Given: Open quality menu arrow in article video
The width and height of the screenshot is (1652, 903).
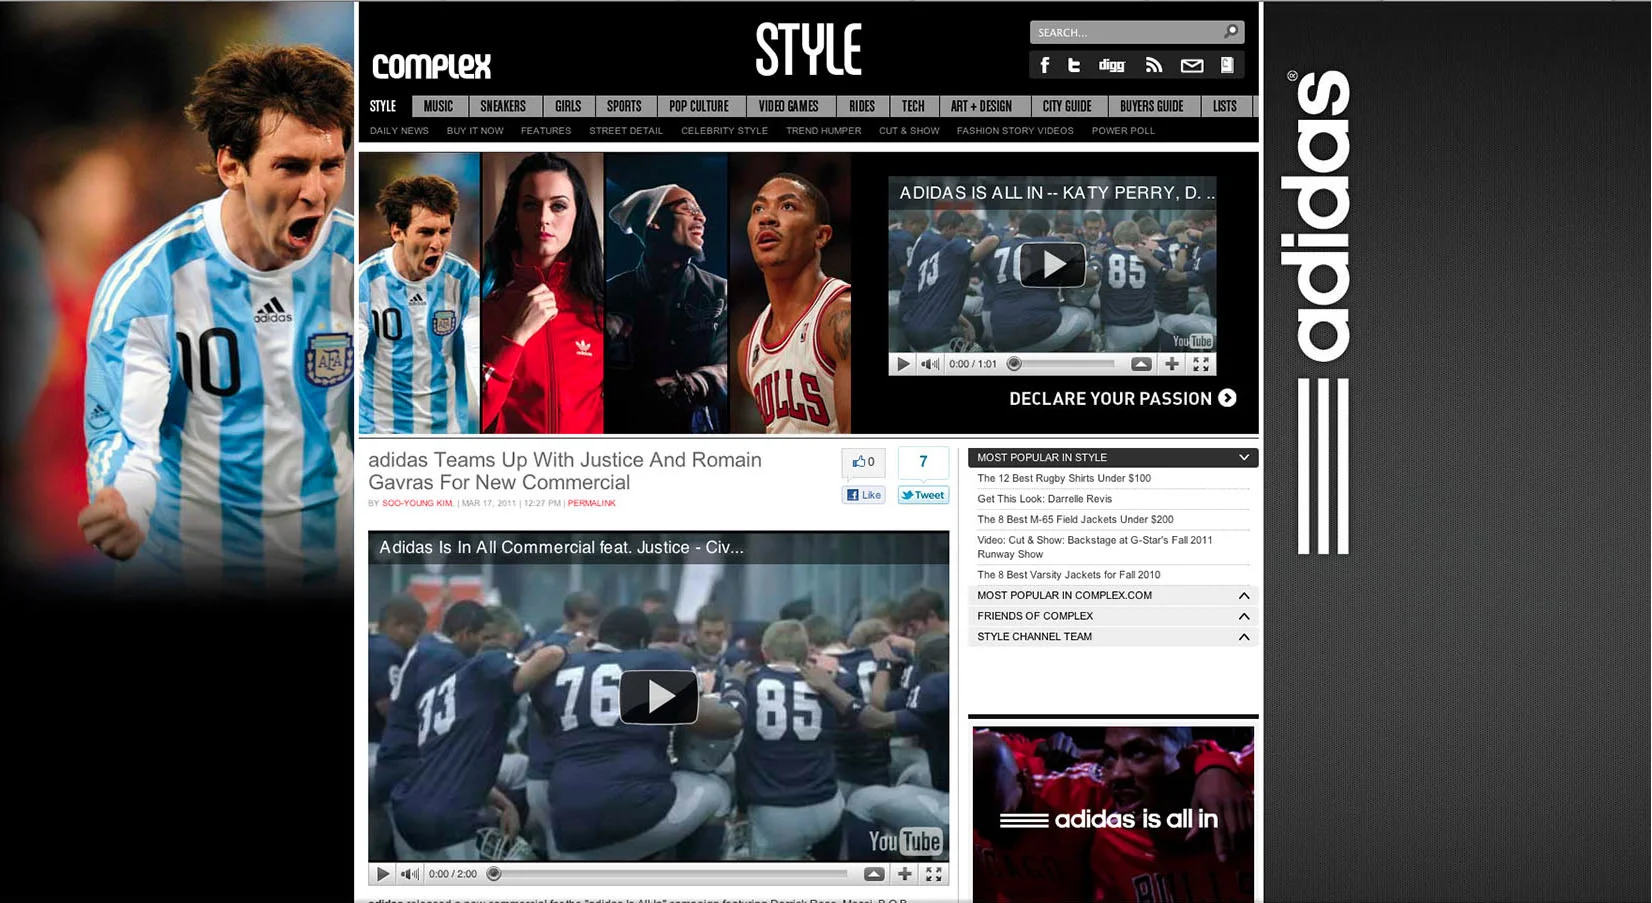Looking at the screenshot, I should (x=874, y=874).
